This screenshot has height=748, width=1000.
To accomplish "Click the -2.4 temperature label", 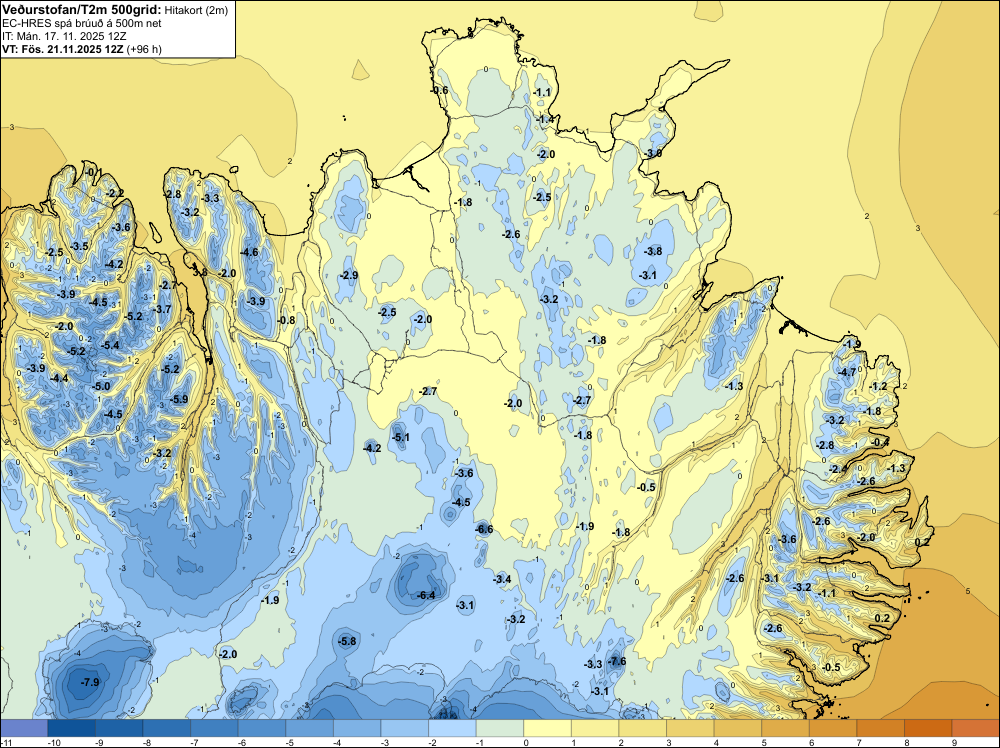I will coord(839,469).
